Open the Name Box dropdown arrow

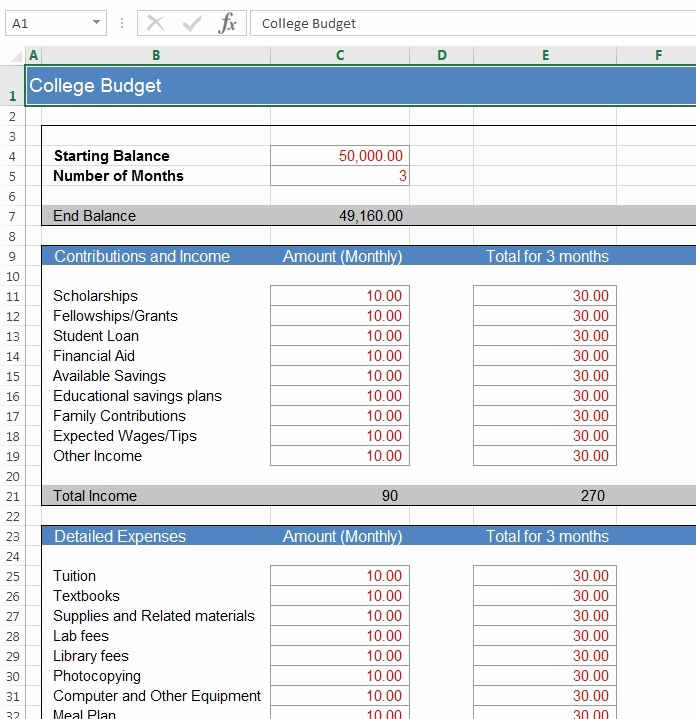coord(96,22)
